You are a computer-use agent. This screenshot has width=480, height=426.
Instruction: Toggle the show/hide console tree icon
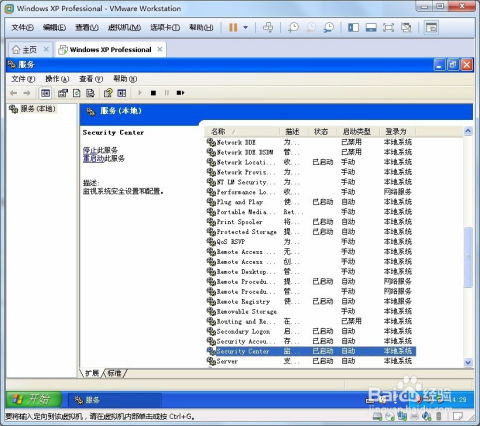(45, 93)
